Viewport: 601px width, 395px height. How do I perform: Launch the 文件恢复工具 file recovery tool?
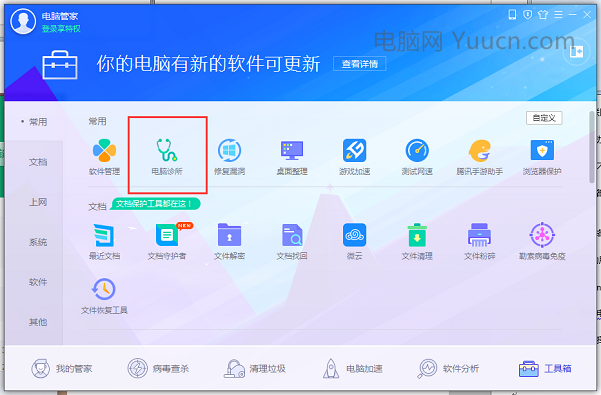(104, 296)
